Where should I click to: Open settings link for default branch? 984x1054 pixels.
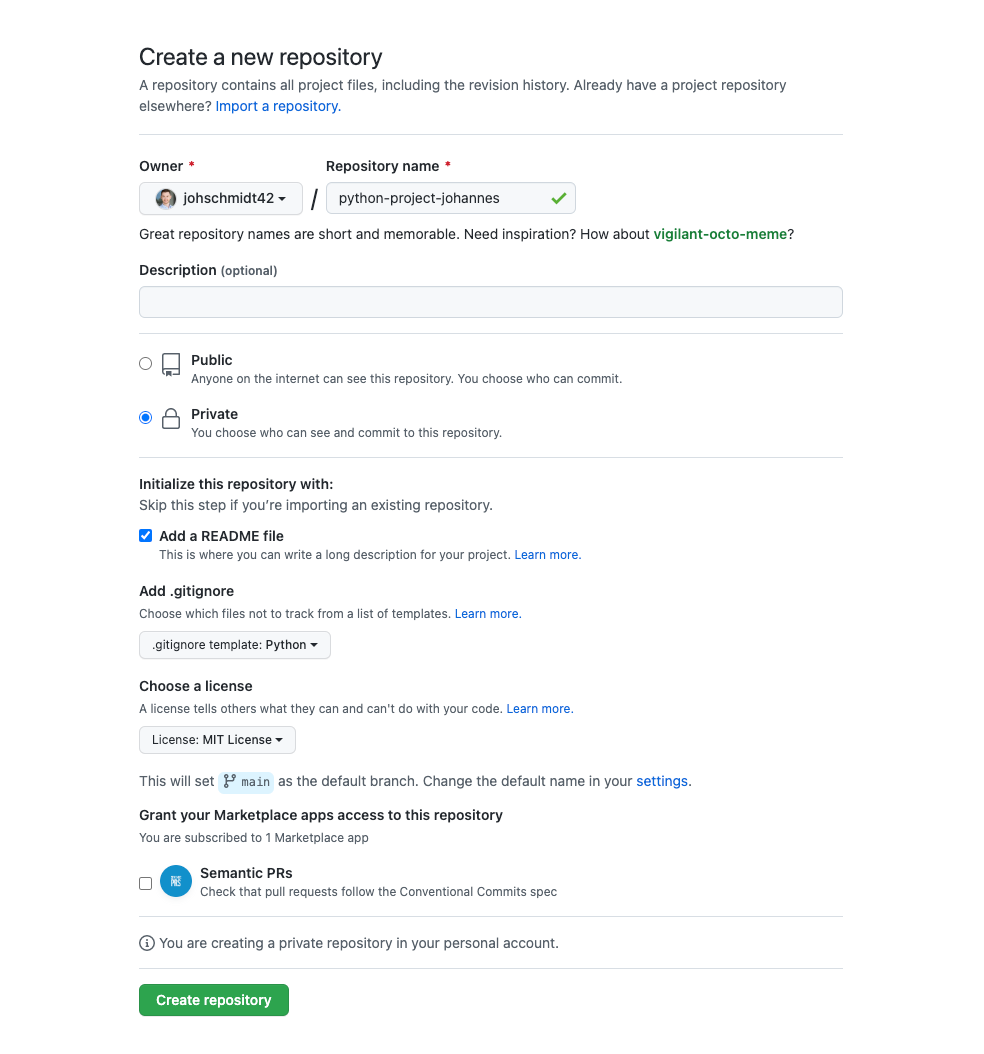pos(662,781)
